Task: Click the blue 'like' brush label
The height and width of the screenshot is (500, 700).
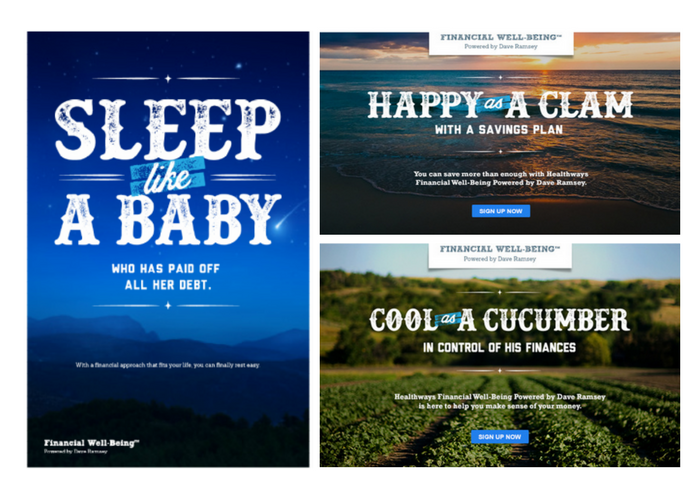Action: (168, 176)
